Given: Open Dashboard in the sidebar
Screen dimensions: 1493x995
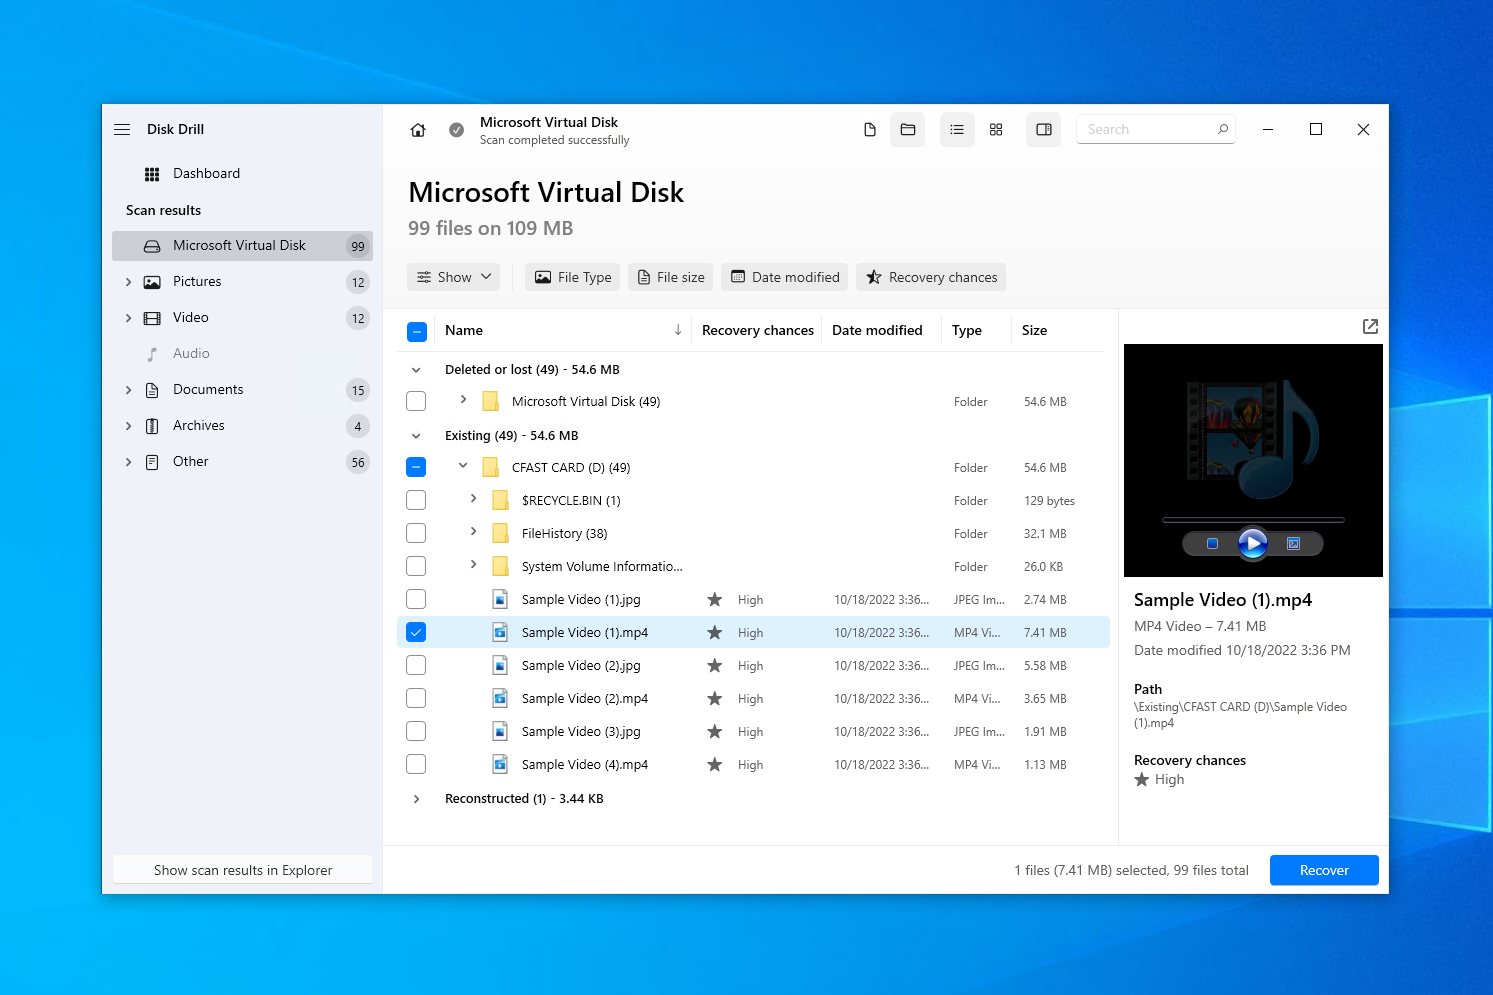Looking at the screenshot, I should (x=206, y=173).
